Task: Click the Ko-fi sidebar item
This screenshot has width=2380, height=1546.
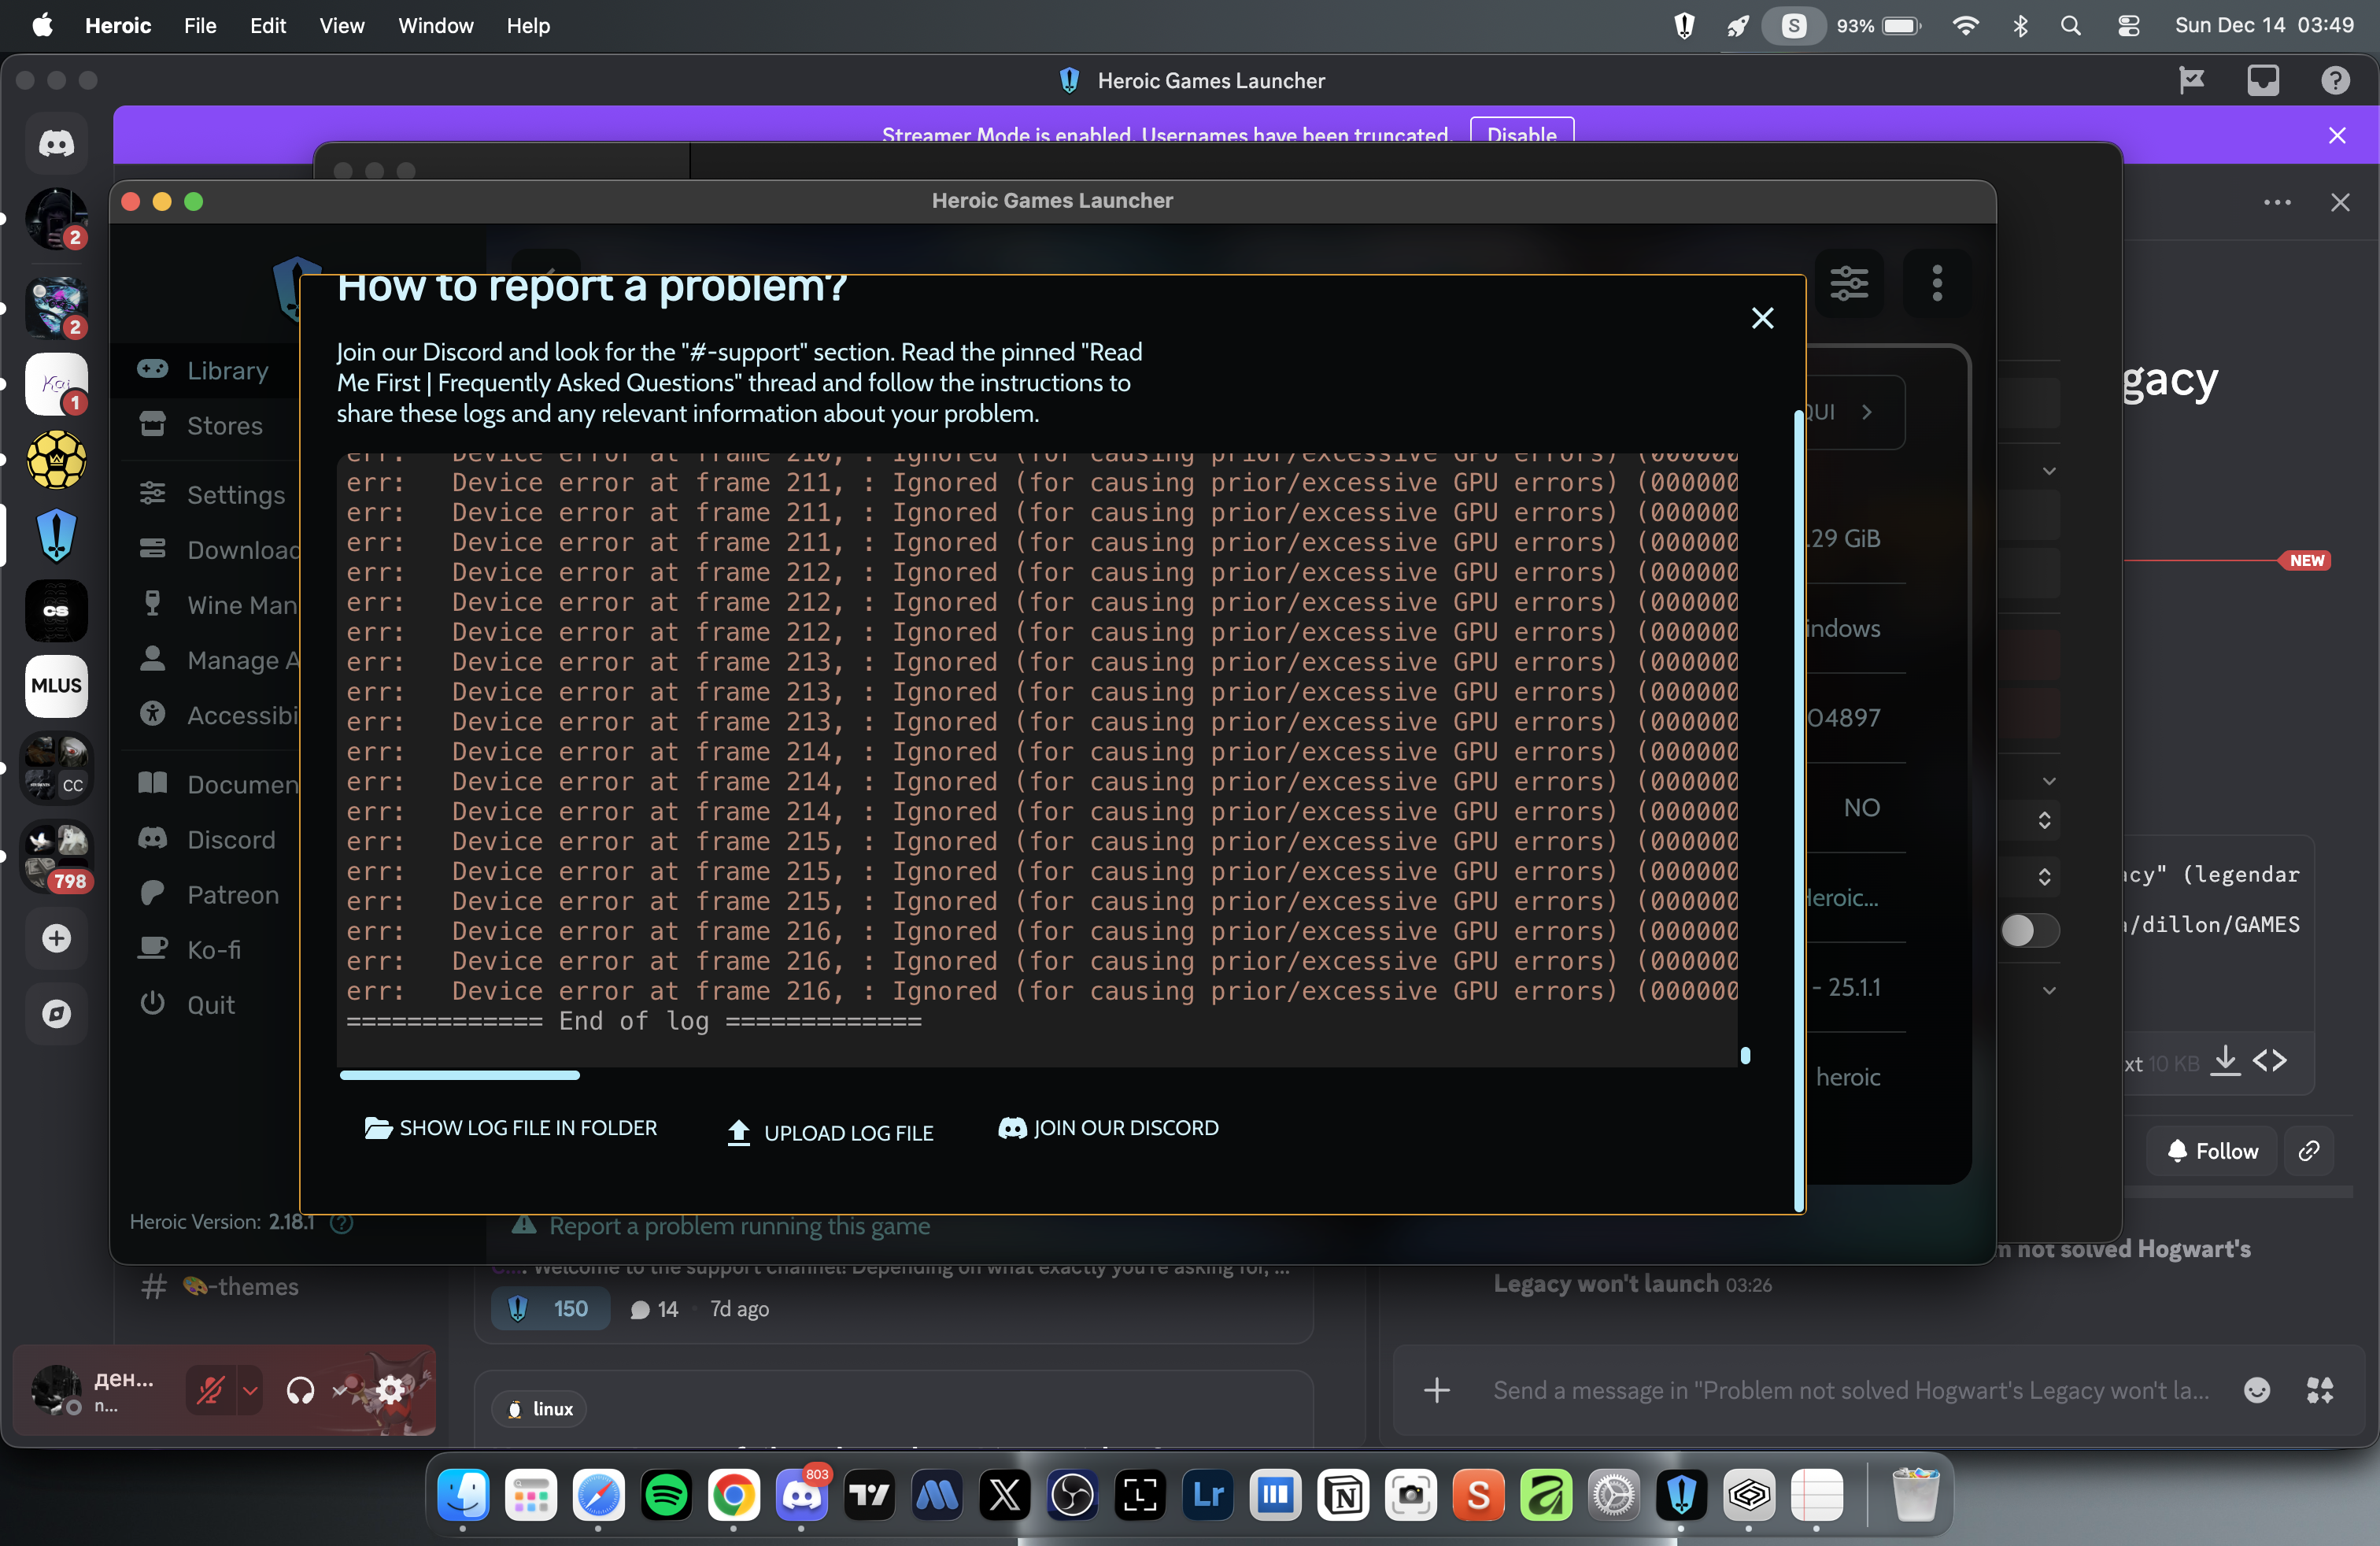Action: click(213, 949)
